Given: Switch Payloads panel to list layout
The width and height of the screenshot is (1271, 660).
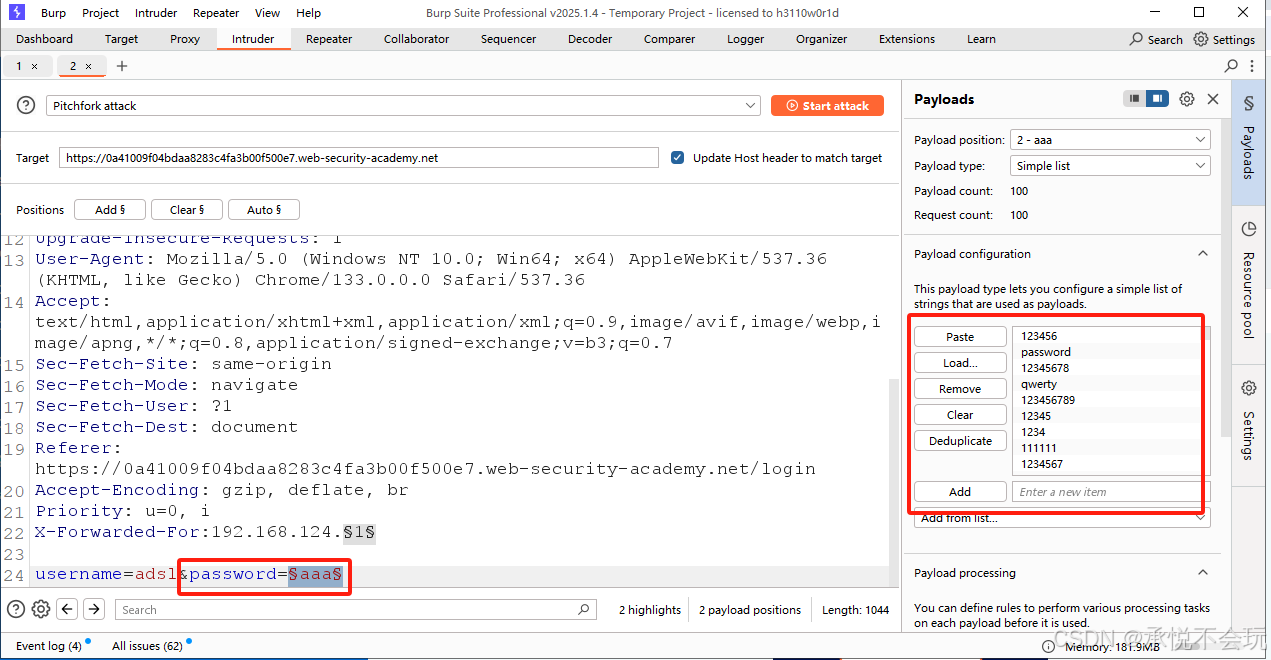Looking at the screenshot, I should click(1134, 99).
